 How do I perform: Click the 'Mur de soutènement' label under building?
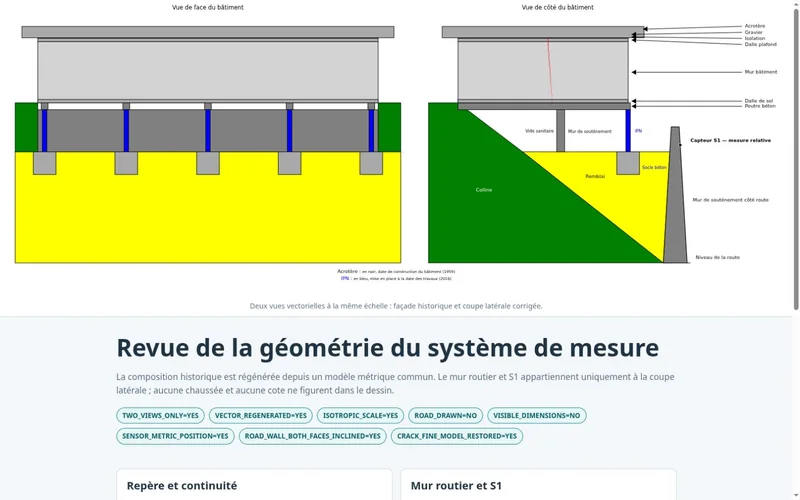tap(589, 132)
